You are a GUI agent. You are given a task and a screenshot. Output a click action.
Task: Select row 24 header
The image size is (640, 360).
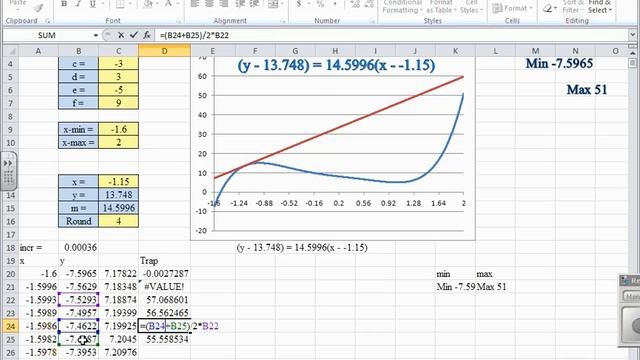11,326
